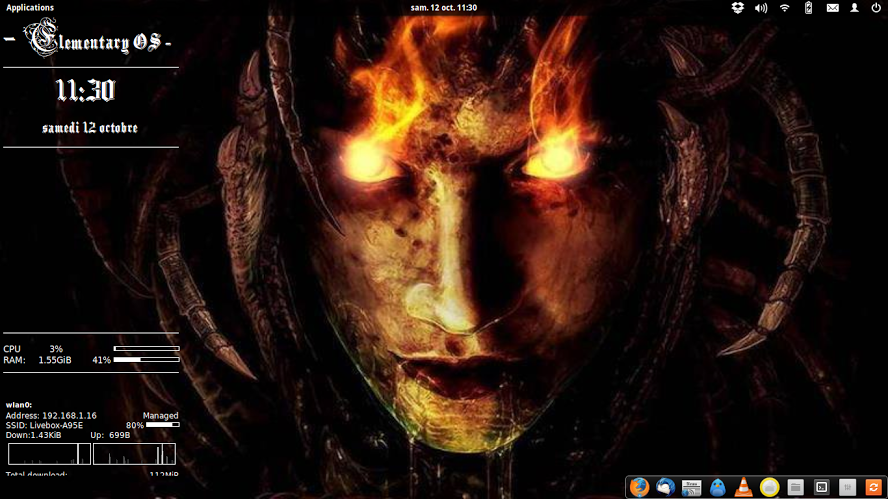Viewport: 888px width, 499px height.
Task: Click the '1.55GiB' RAM value
Action: (55, 360)
